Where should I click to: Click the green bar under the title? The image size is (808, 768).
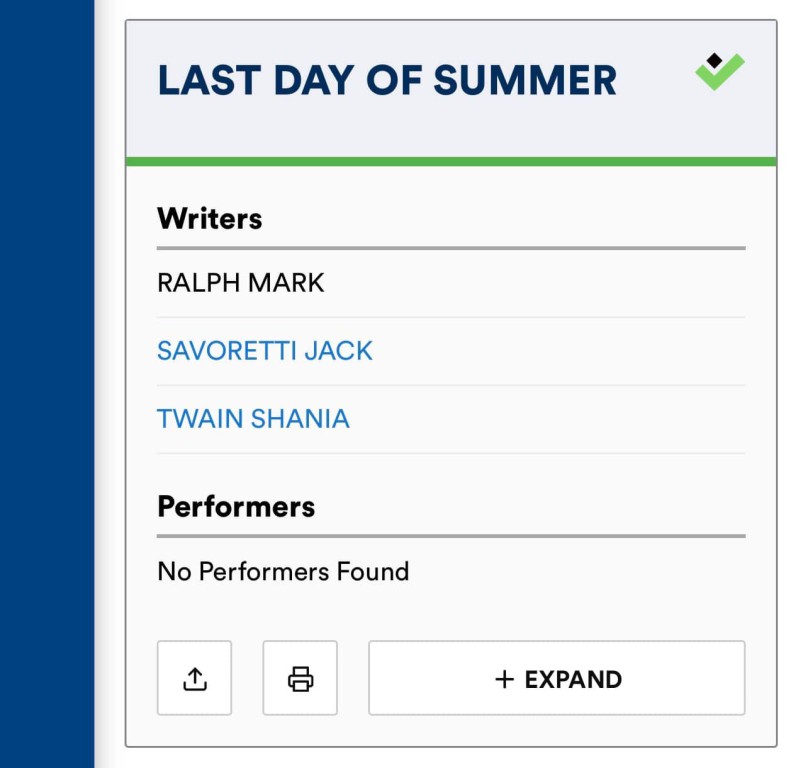451,162
